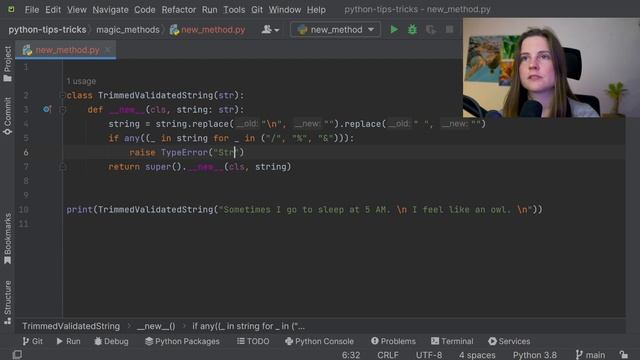640x360 pixels.
Task: Click the 'if any((' editor breadcrumb
Action: (248, 326)
